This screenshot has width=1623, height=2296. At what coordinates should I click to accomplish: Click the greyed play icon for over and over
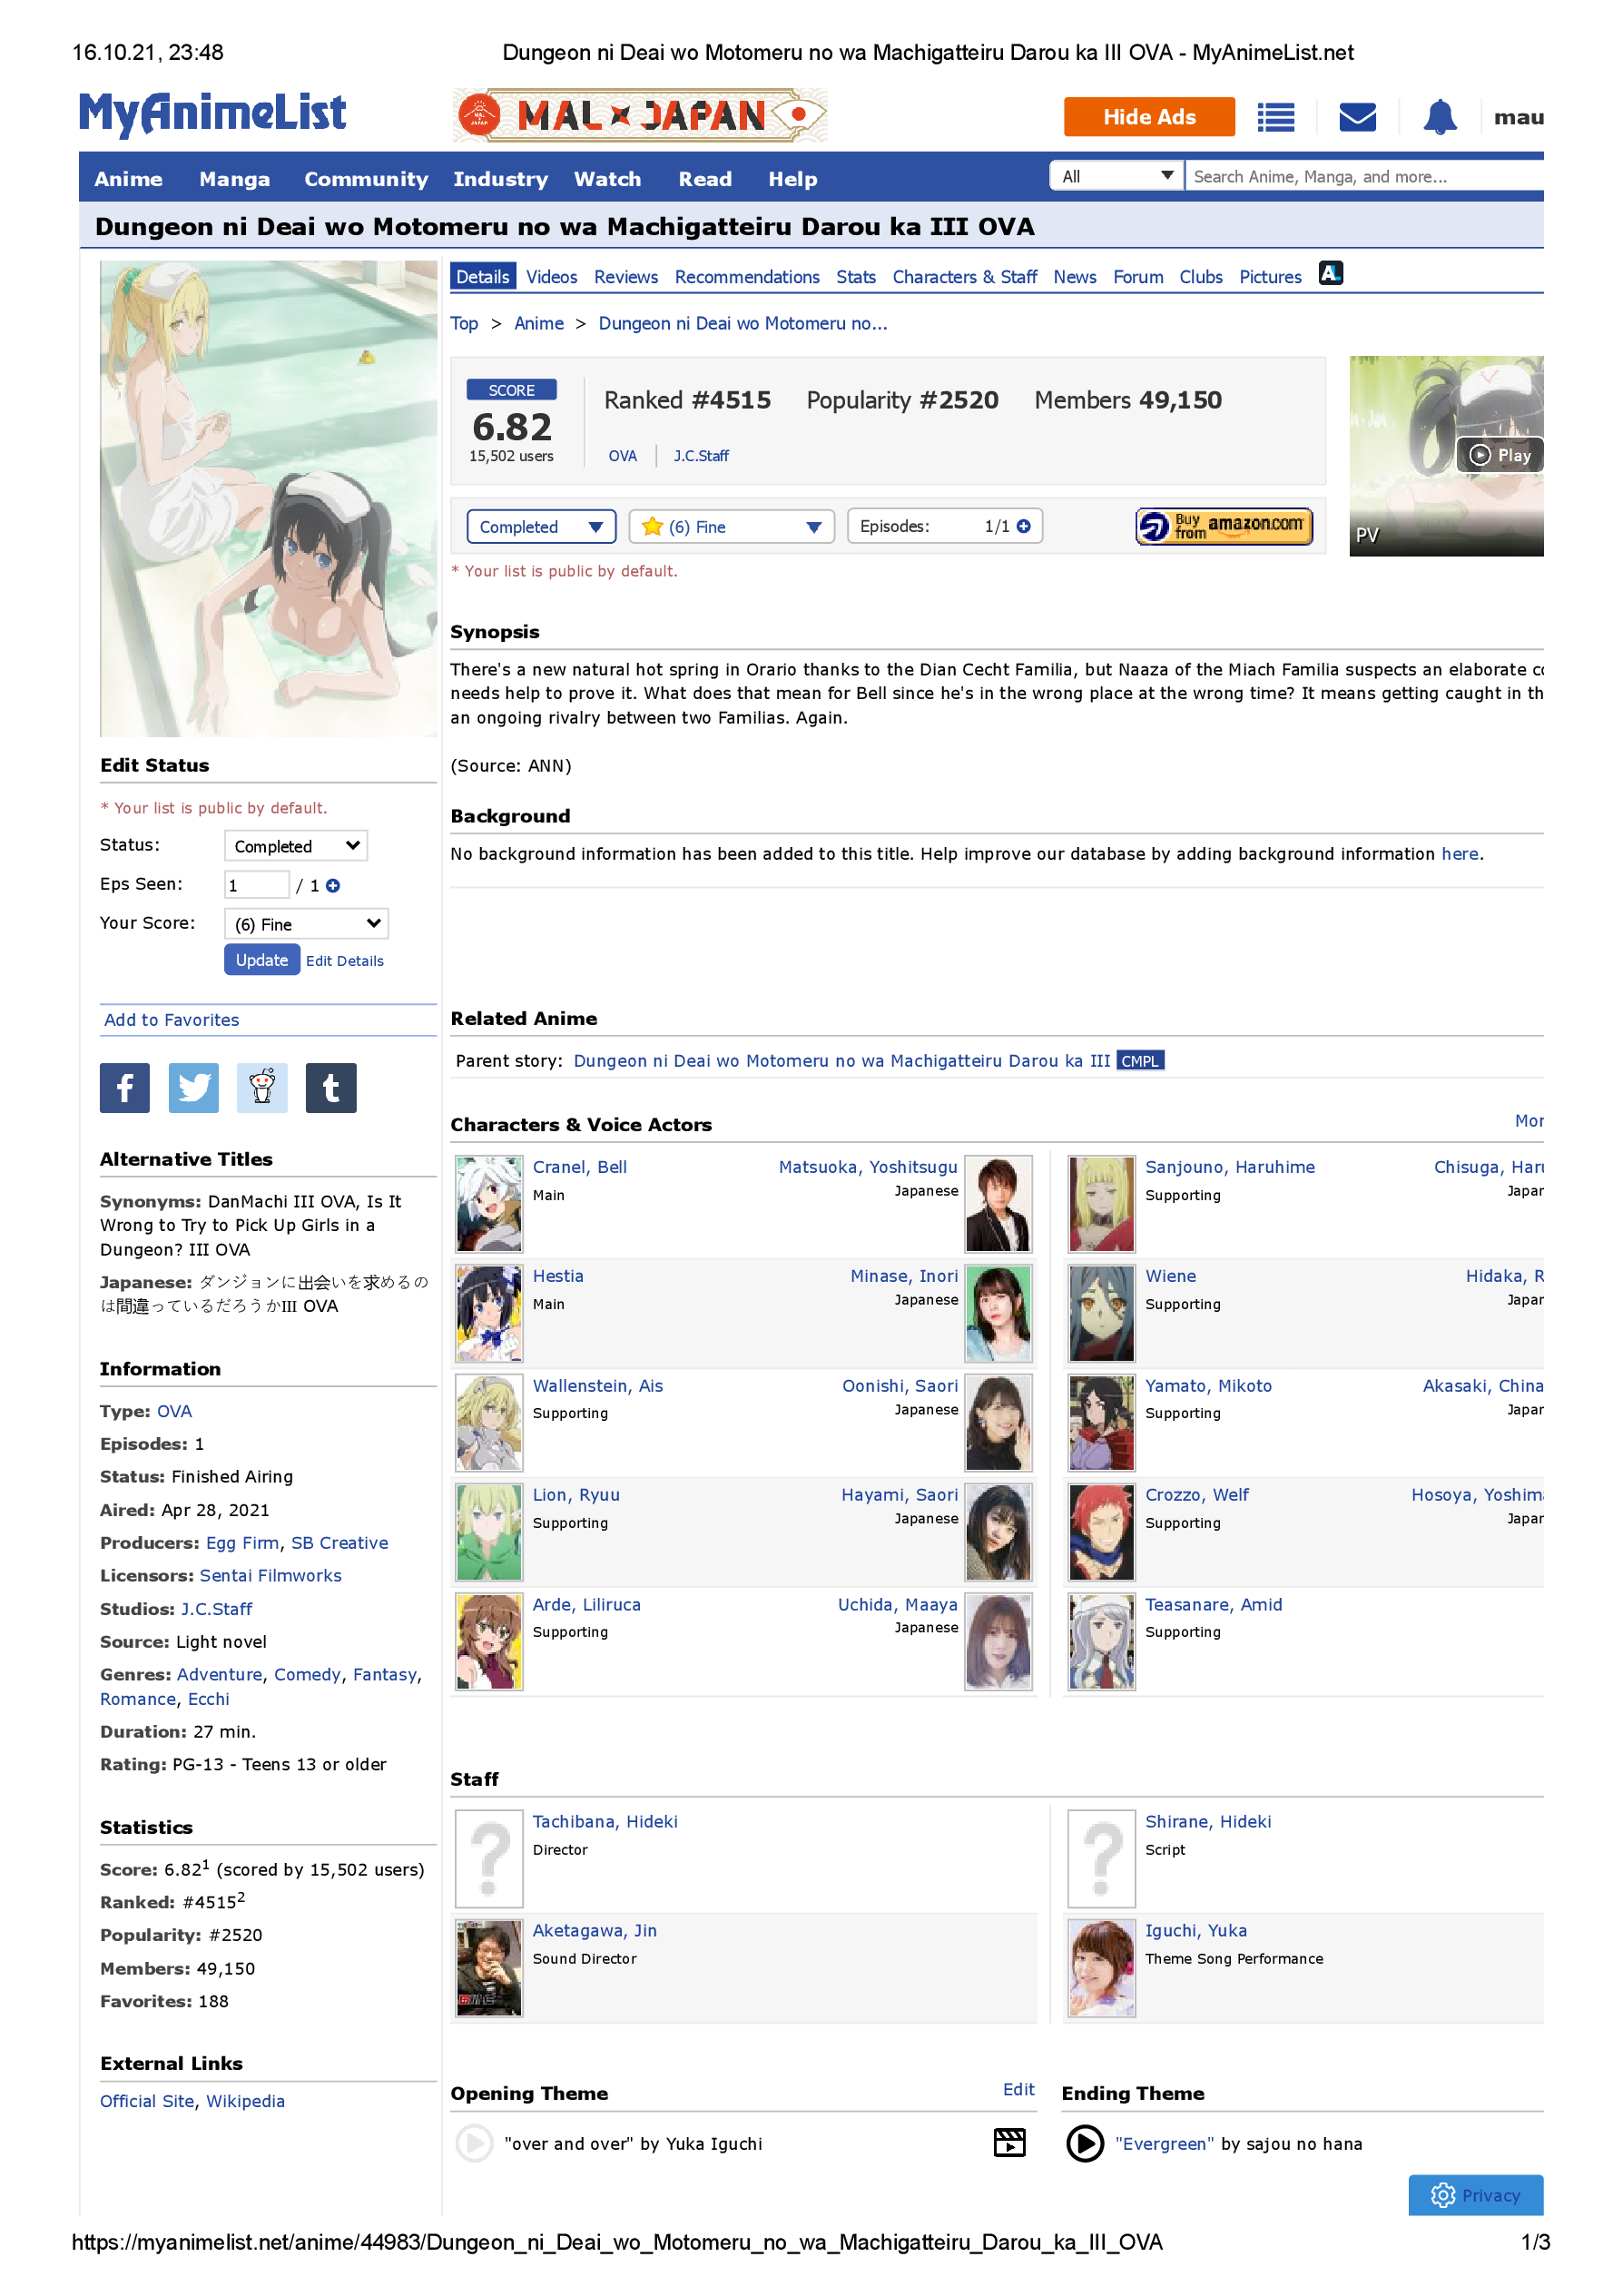click(474, 2144)
